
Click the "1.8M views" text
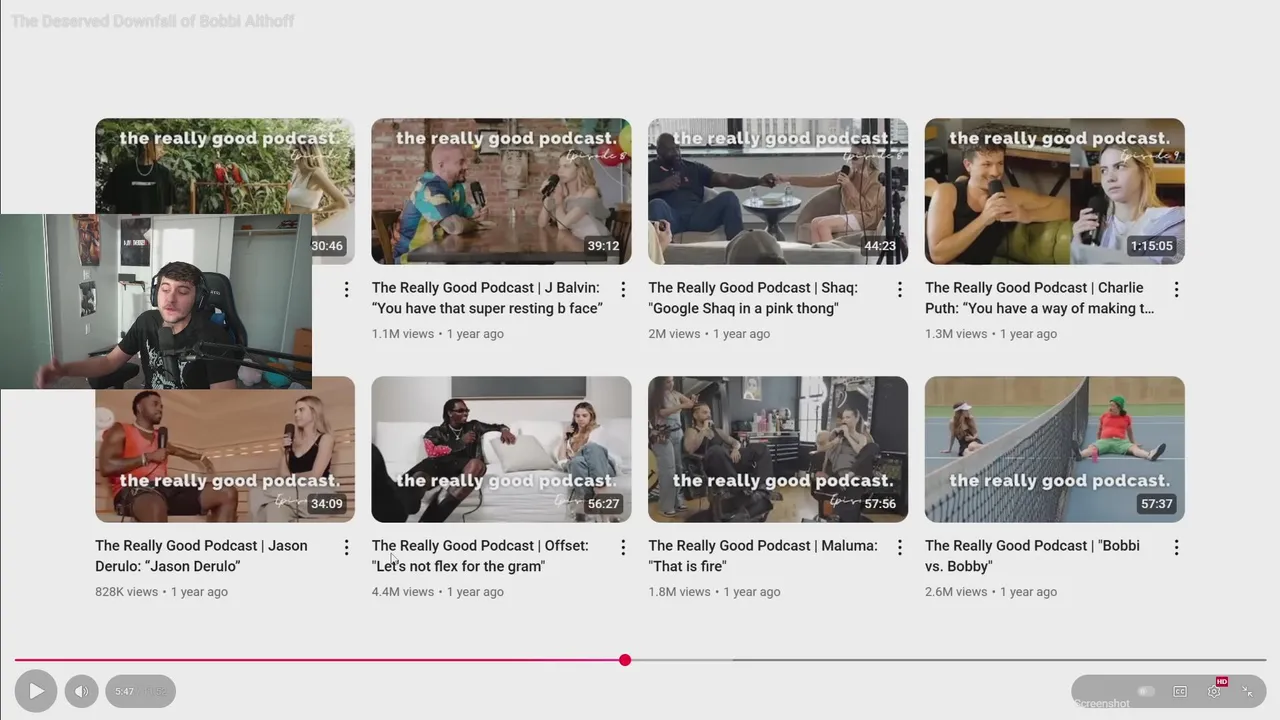[679, 592]
